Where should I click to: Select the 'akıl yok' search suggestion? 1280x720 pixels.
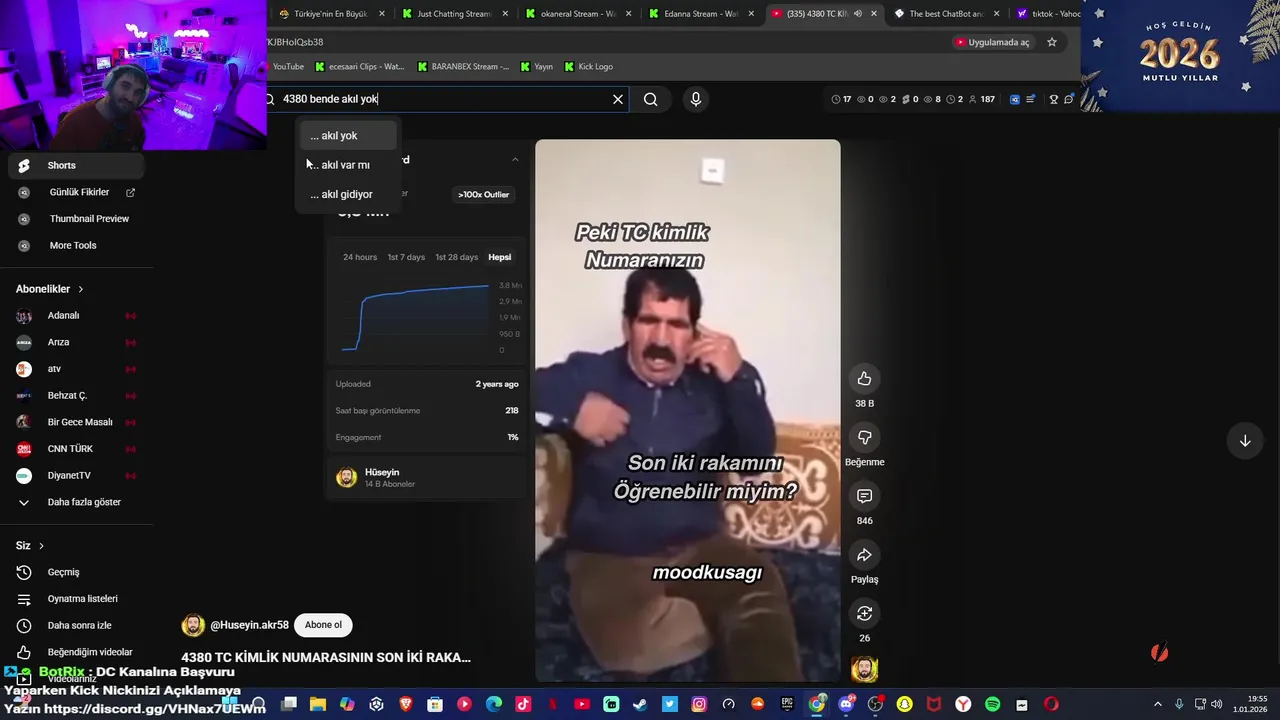(348, 136)
